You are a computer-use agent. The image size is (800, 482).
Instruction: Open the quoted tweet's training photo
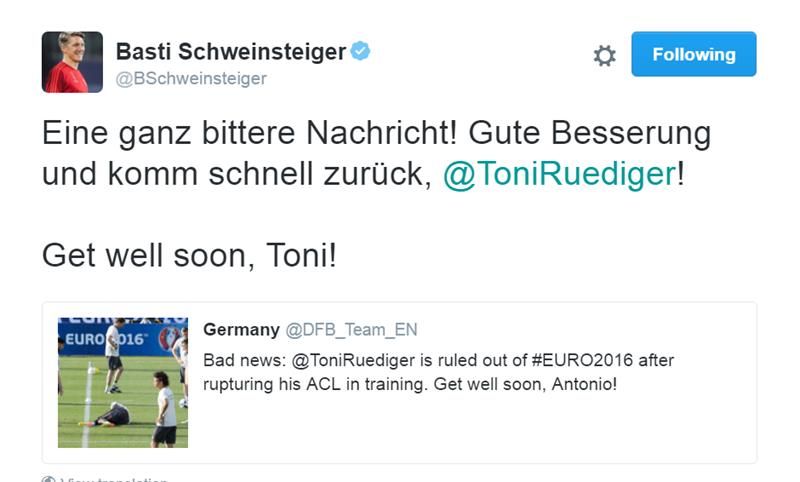click(123, 382)
